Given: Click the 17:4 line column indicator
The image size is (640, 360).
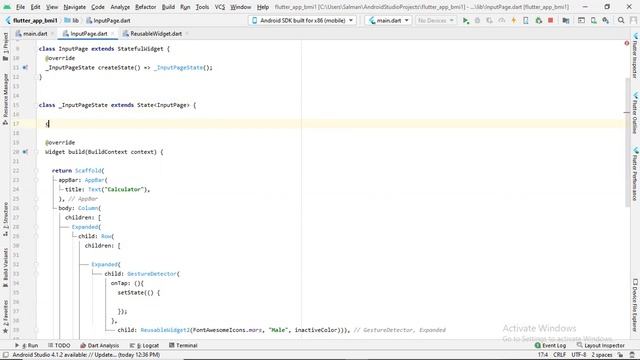Looking at the screenshot, I should tap(542, 355).
